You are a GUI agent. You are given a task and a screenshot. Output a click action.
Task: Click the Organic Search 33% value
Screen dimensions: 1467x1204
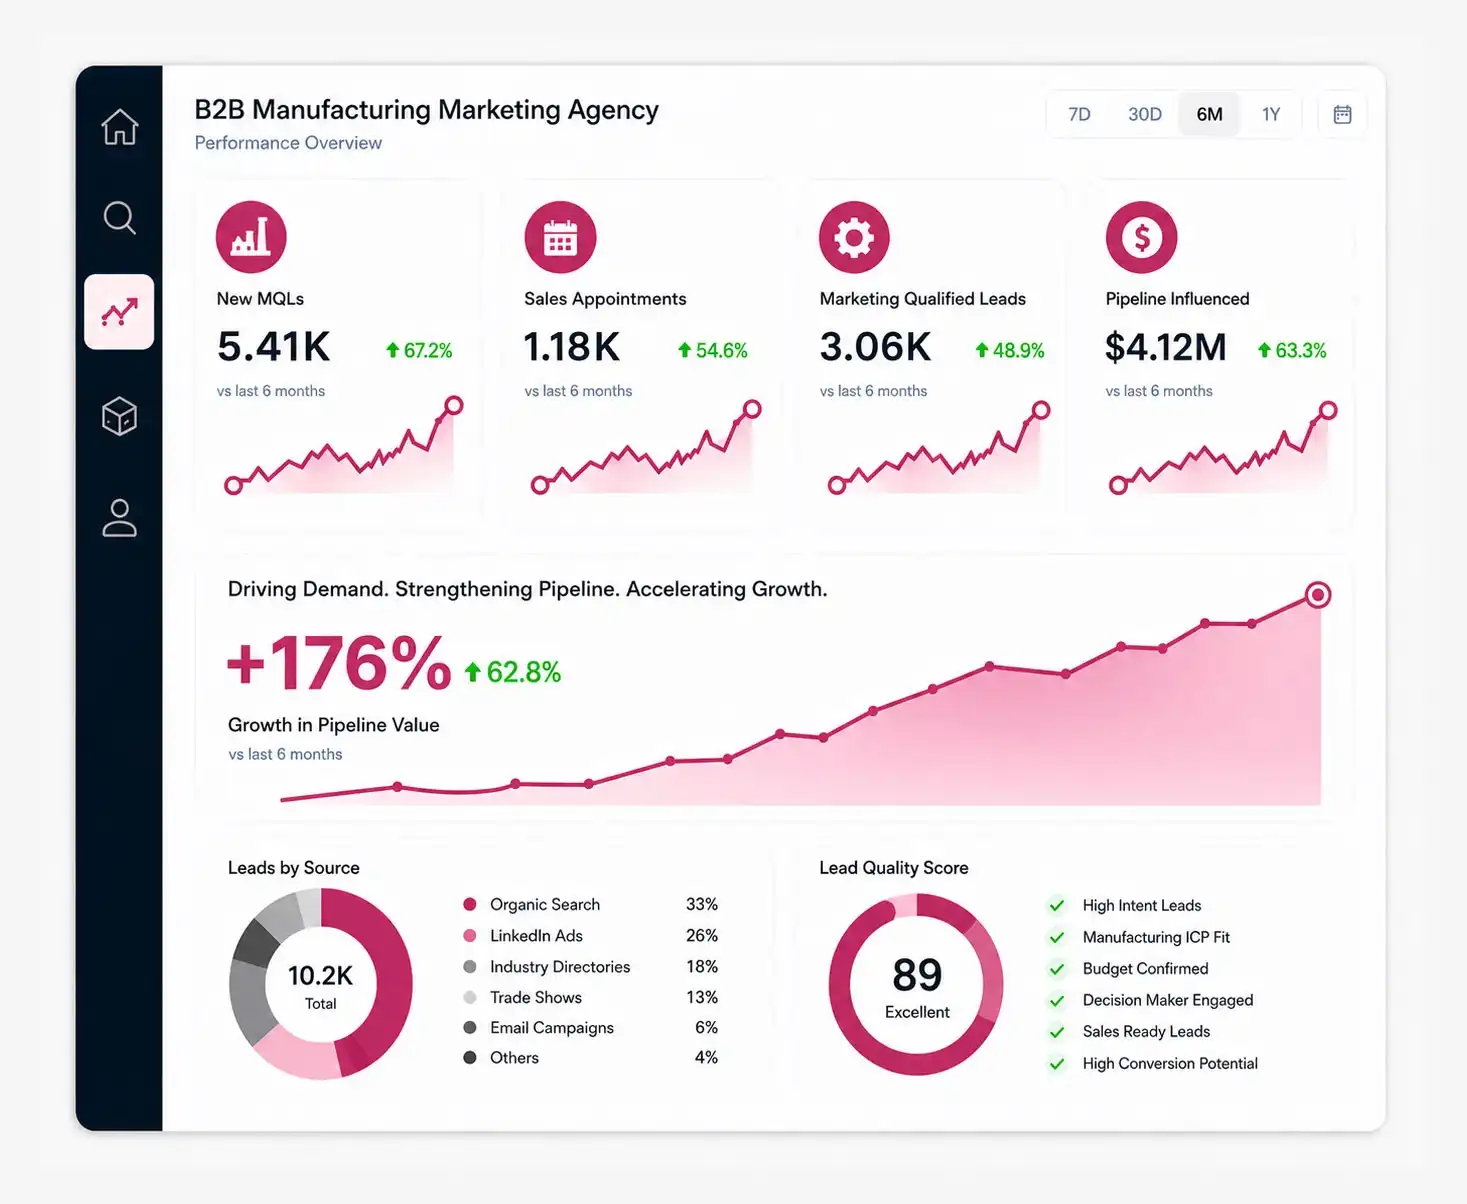tap(701, 904)
